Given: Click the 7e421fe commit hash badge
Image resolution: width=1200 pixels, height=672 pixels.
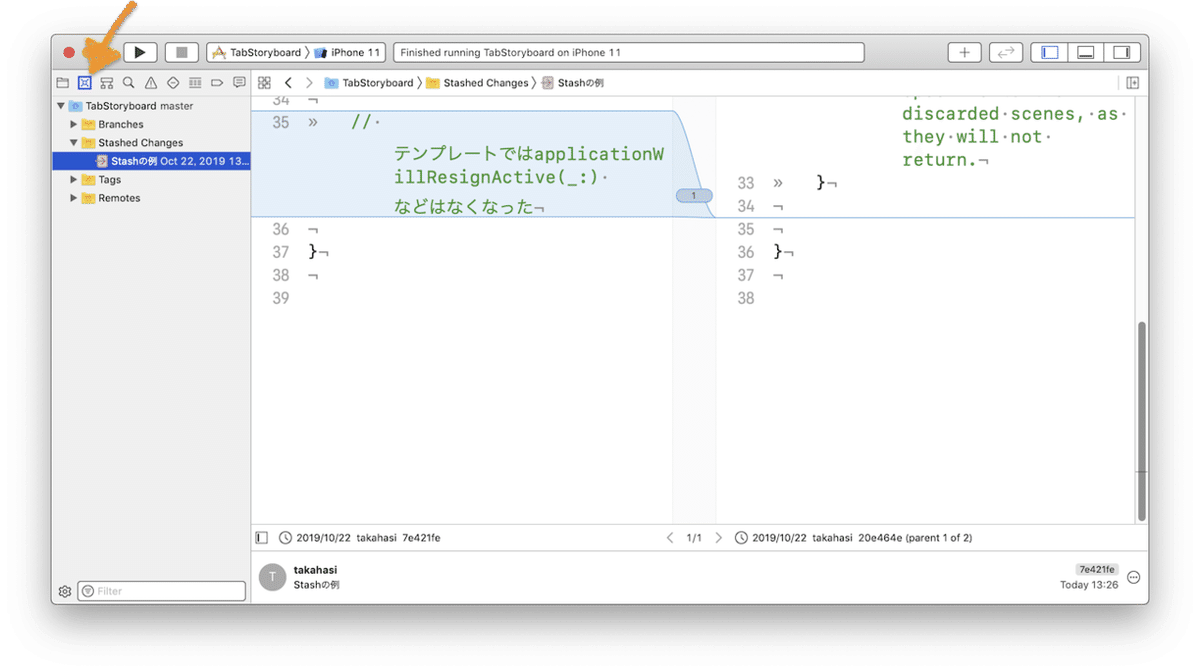Looking at the screenshot, I should (x=1097, y=569).
